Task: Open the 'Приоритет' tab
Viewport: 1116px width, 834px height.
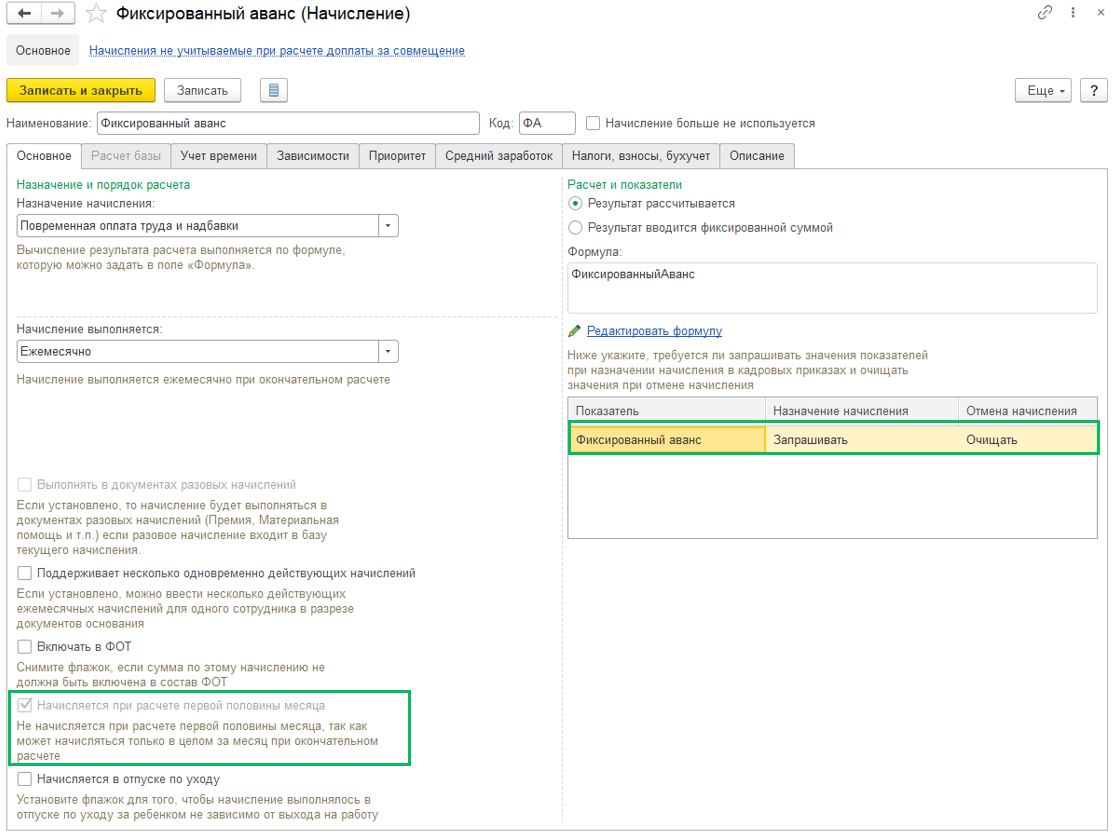Action: (x=397, y=156)
